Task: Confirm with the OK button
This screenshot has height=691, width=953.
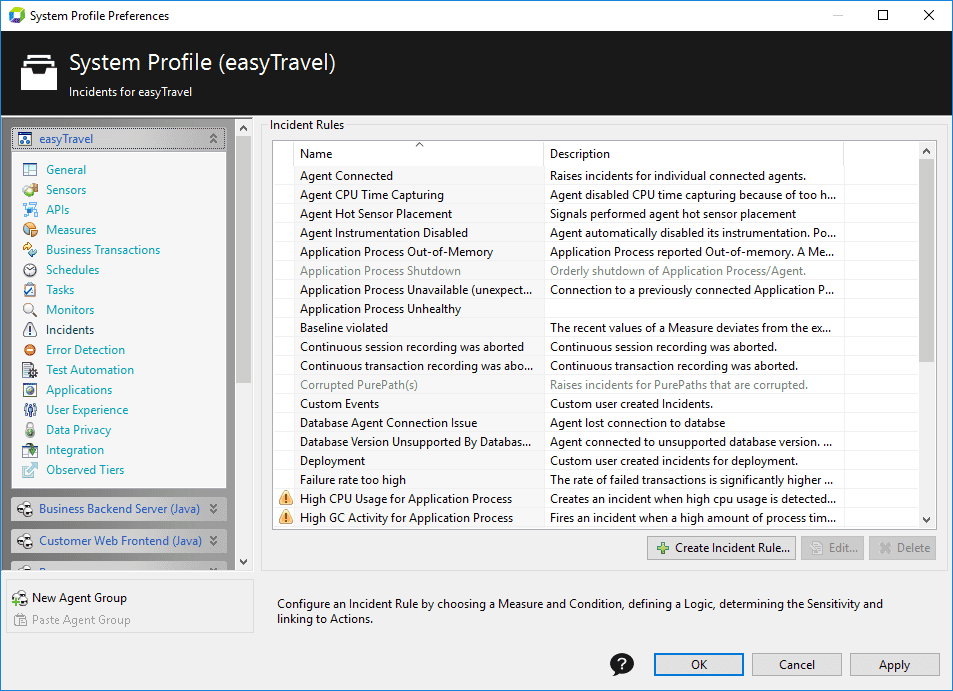Action: pos(699,664)
